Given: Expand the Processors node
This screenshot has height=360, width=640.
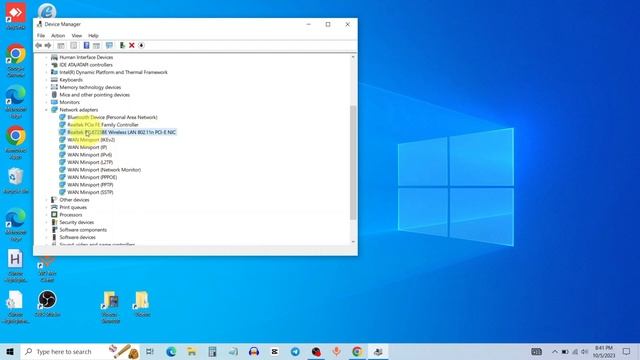Looking at the screenshot, I should [x=47, y=215].
